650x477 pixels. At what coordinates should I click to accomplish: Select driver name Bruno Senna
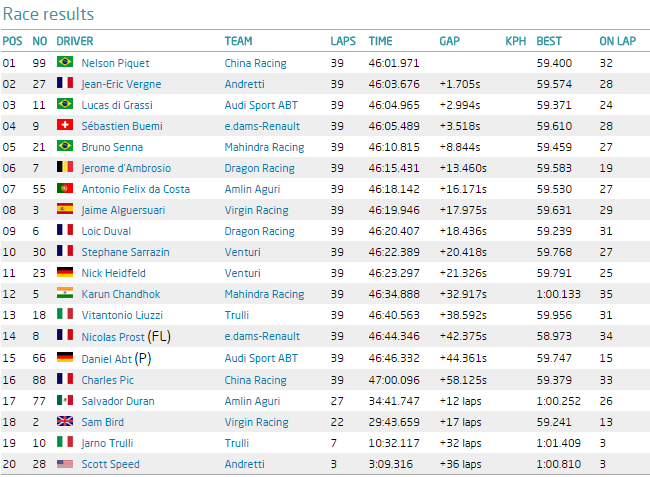(x=111, y=147)
